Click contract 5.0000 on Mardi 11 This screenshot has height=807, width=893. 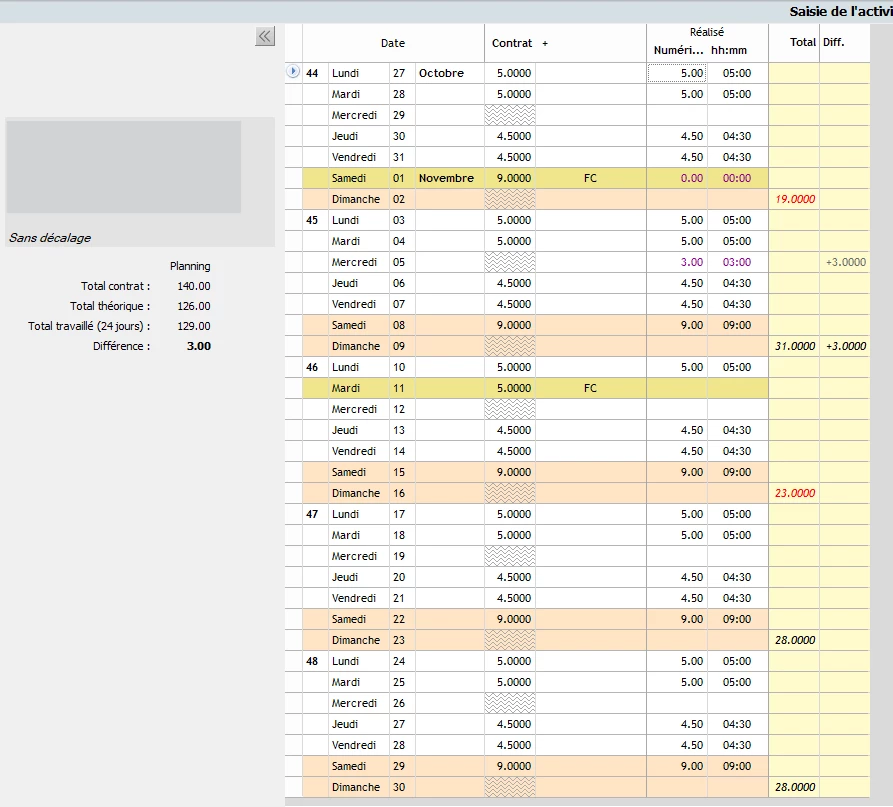[x=514, y=388]
